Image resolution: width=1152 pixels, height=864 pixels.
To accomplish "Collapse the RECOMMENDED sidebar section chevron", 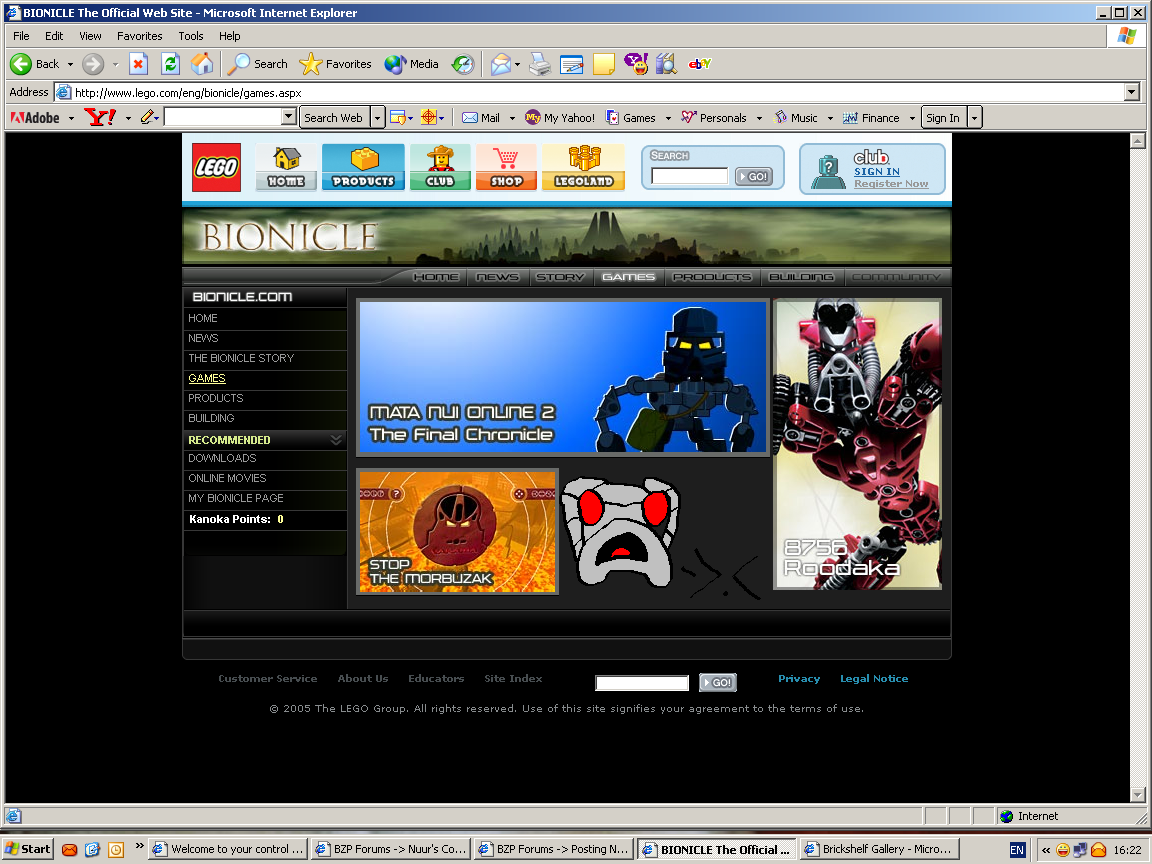I will point(336,439).
